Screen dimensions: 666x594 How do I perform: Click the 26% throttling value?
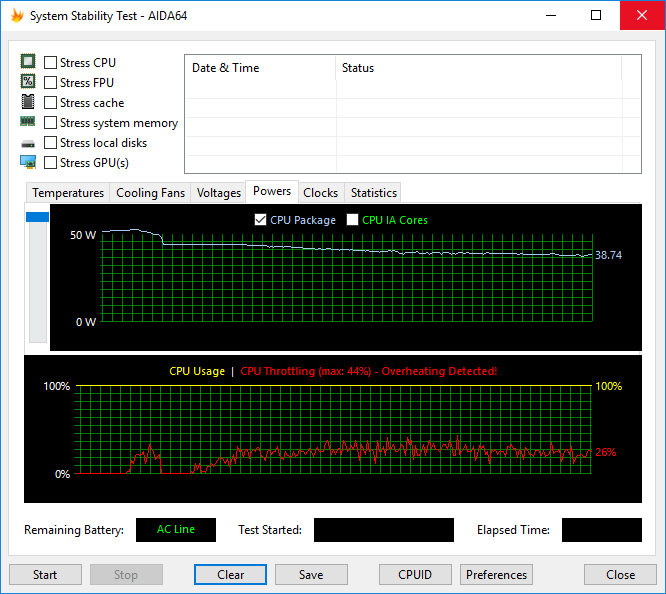(606, 452)
